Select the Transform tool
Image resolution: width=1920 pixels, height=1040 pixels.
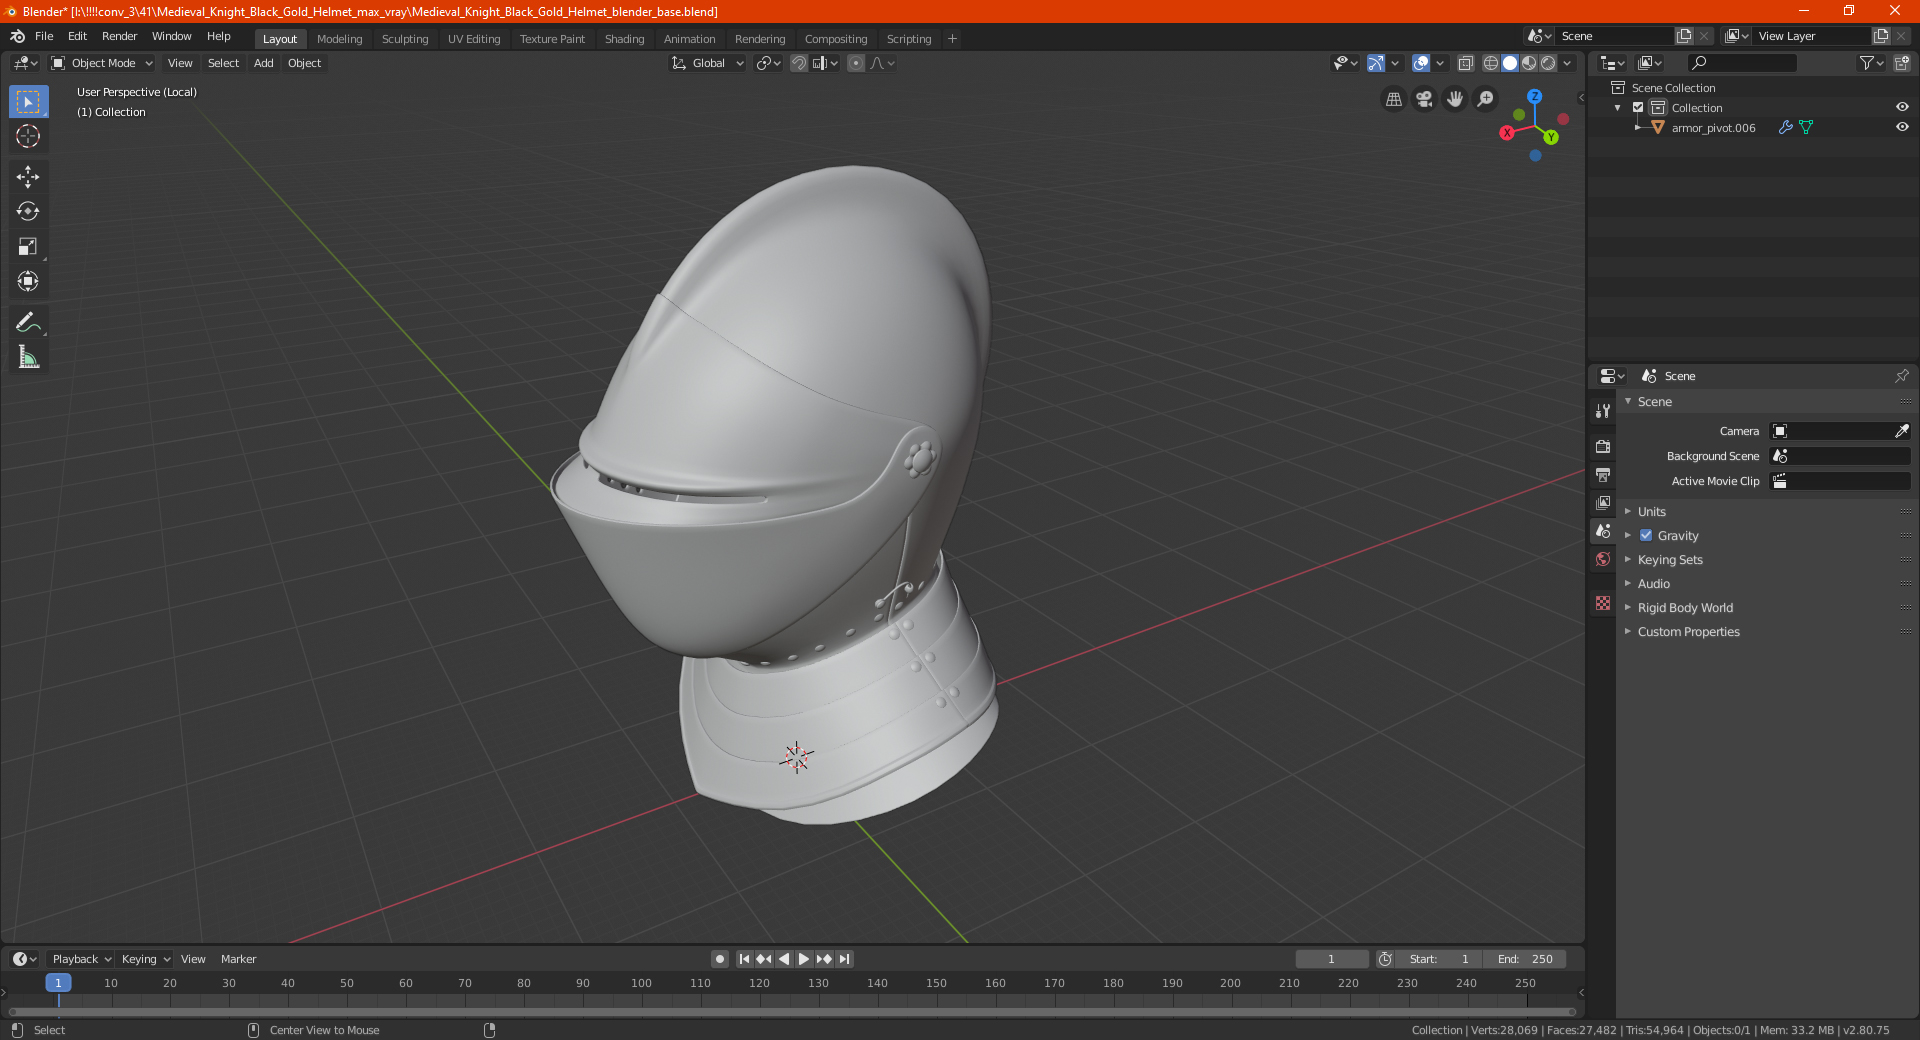[28, 282]
